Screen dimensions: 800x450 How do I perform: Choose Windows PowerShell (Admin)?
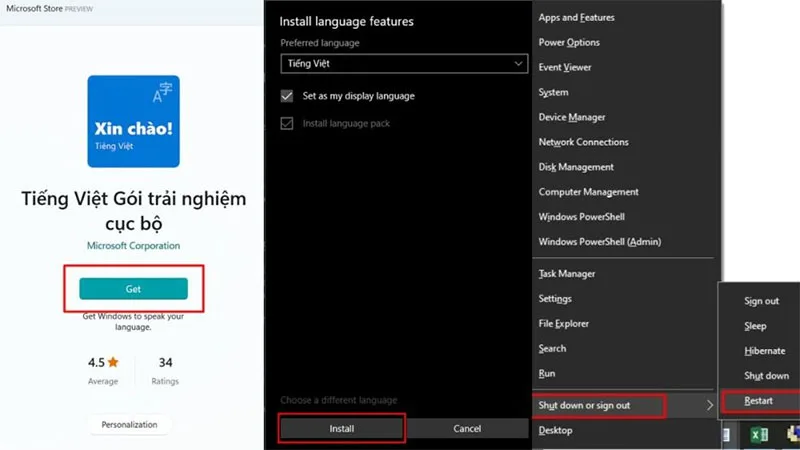[x=599, y=242]
